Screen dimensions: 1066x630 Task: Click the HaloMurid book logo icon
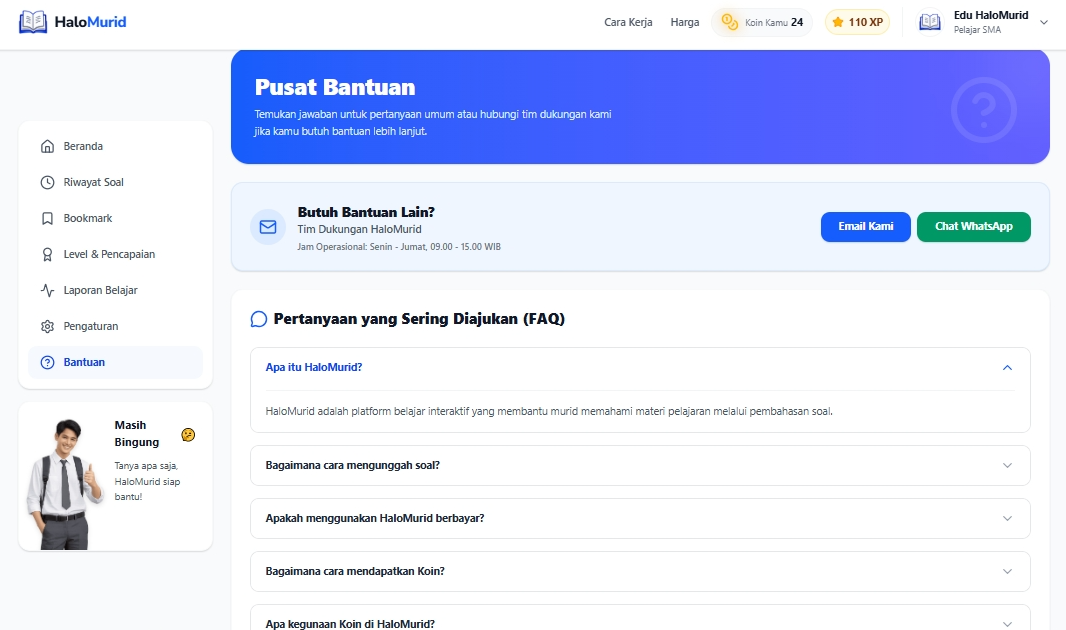tap(33, 22)
